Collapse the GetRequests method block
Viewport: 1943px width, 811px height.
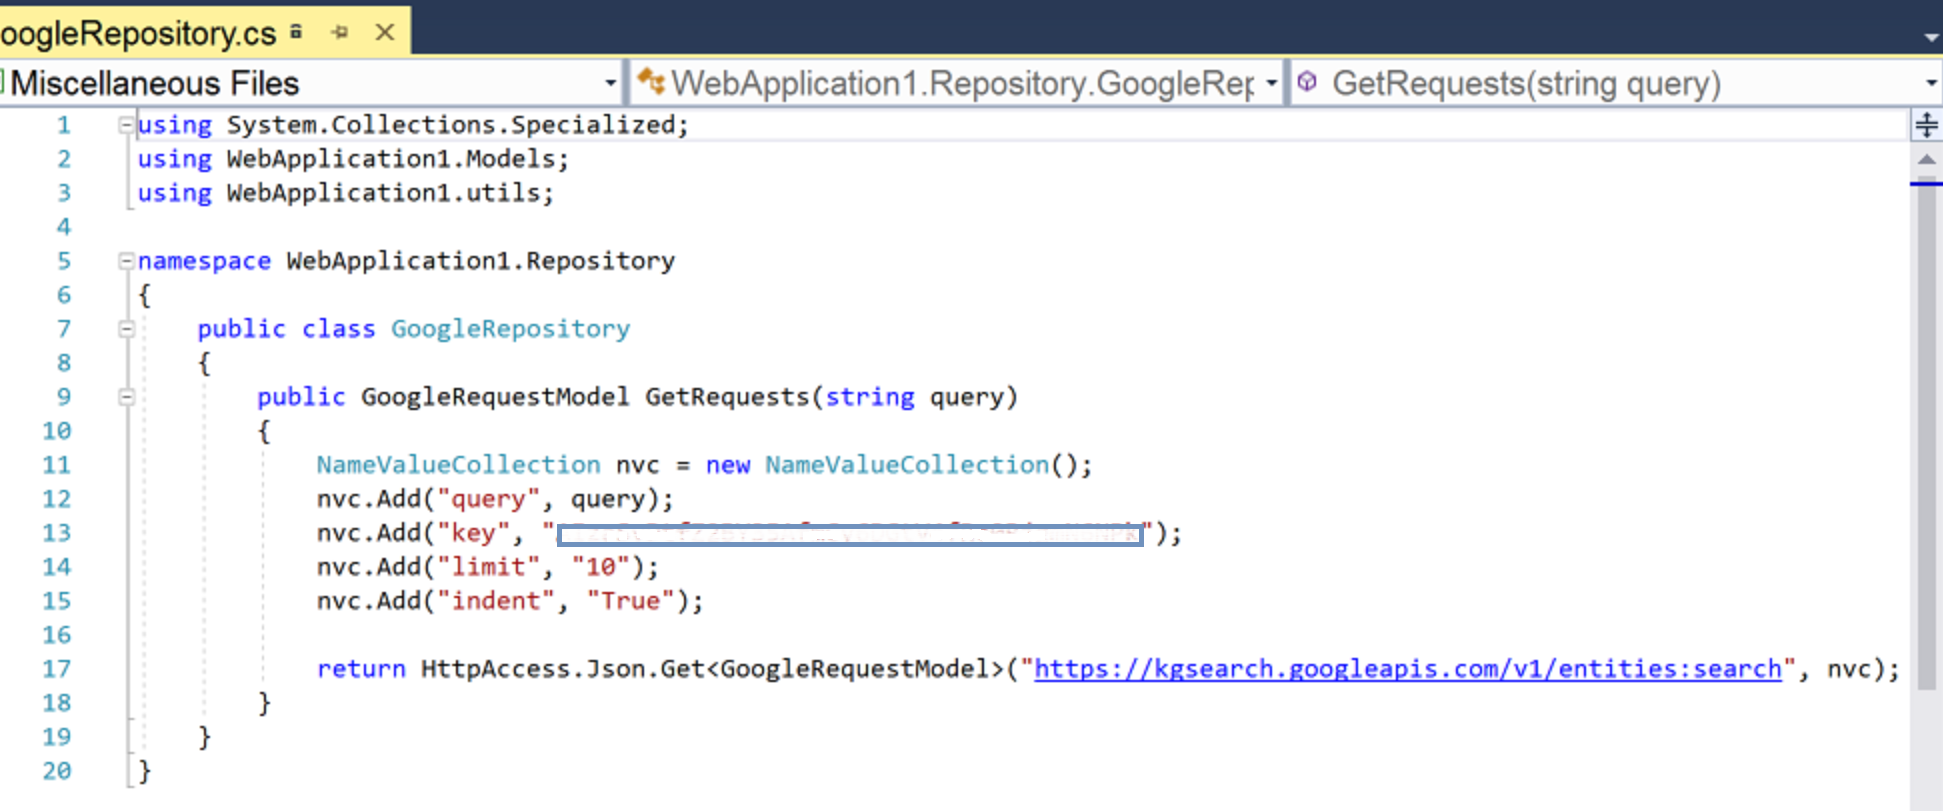[126, 397]
